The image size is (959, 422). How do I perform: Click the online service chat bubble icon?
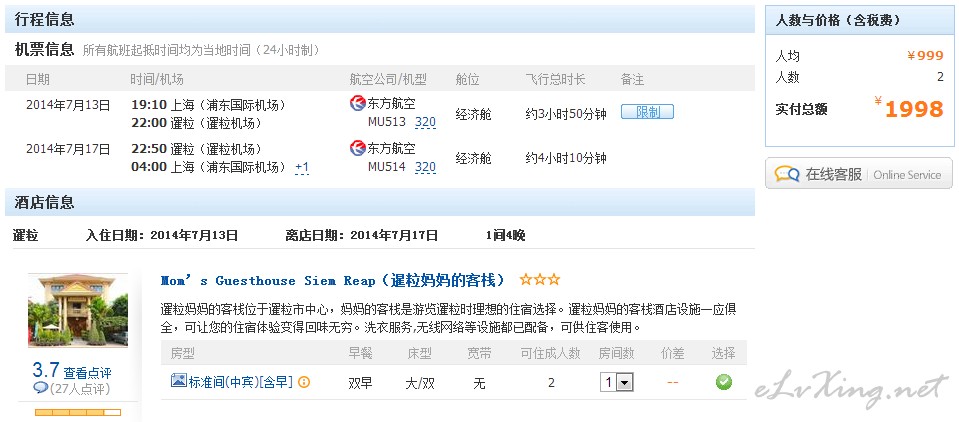coord(787,174)
